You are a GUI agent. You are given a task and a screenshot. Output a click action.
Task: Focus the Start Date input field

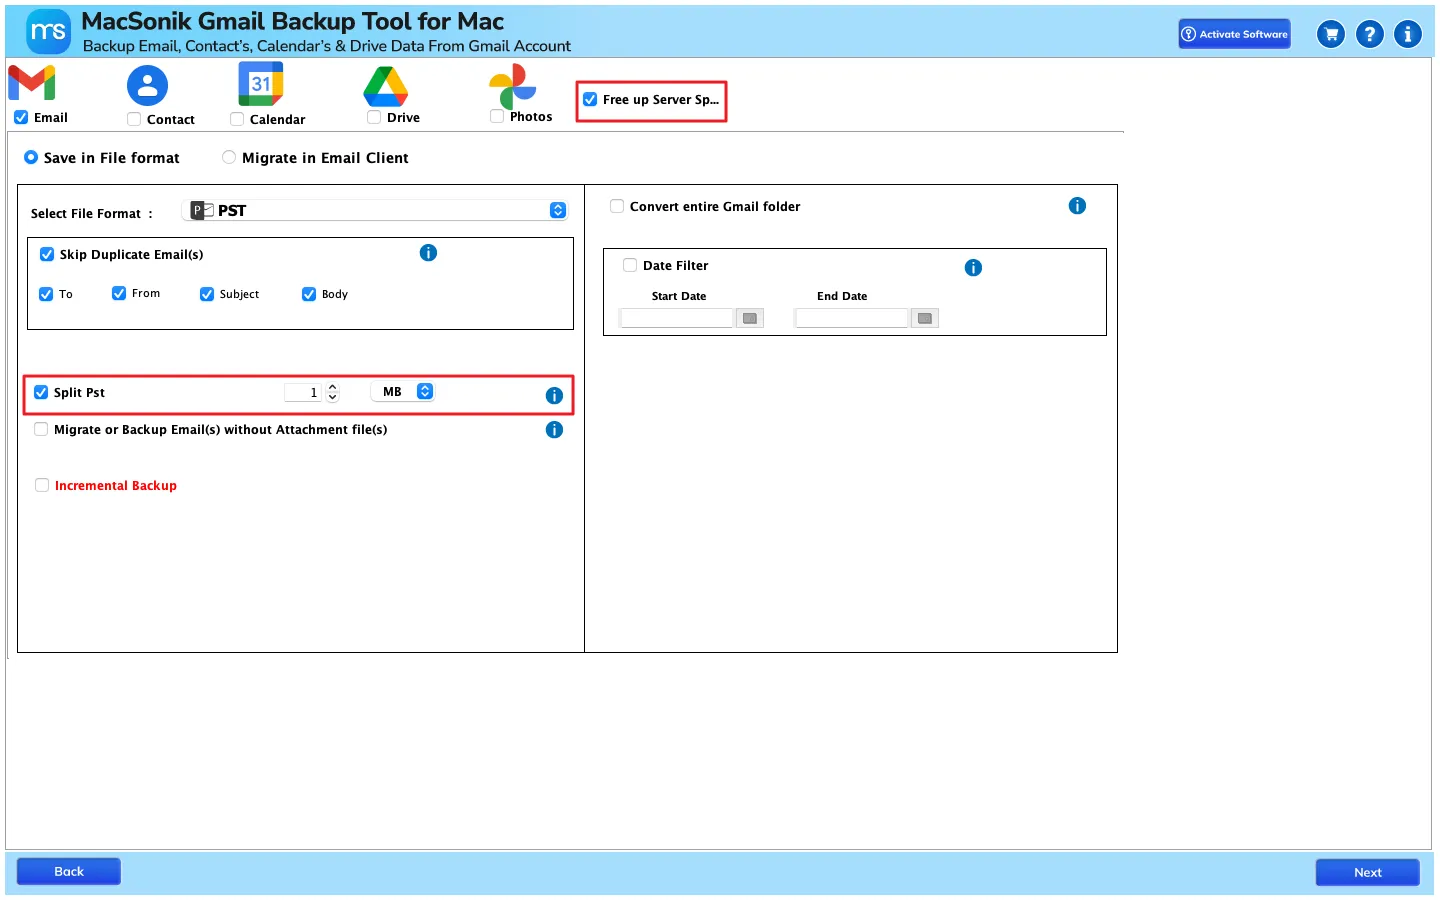point(677,318)
